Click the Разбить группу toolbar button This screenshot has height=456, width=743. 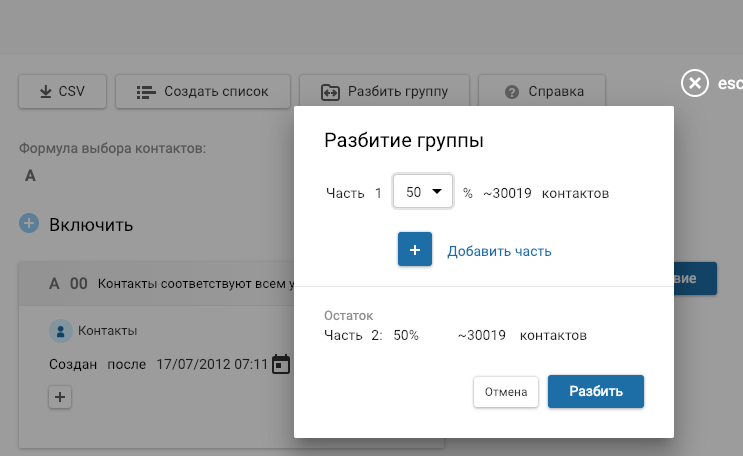coord(384,92)
